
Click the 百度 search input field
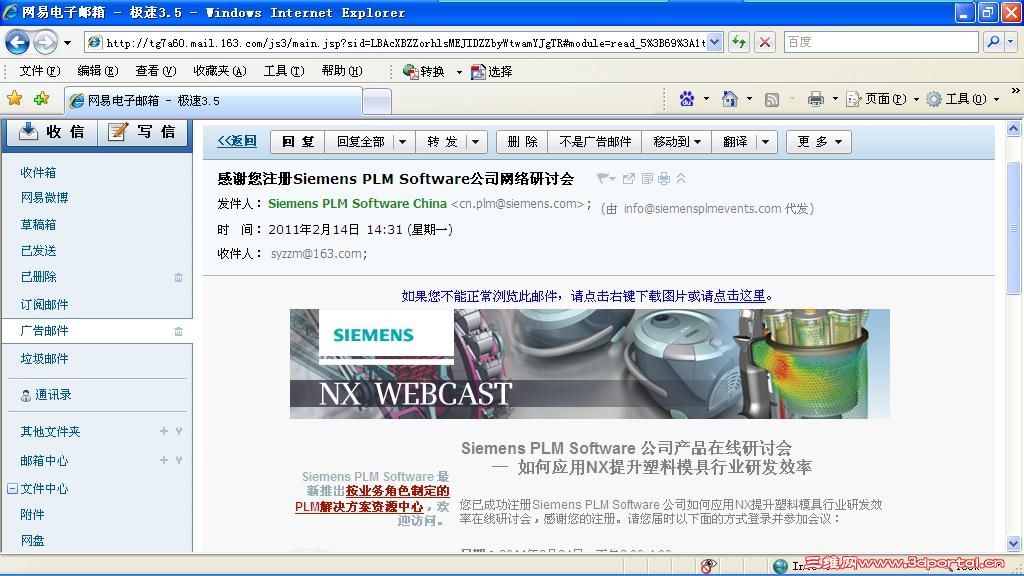(x=881, y=42)
